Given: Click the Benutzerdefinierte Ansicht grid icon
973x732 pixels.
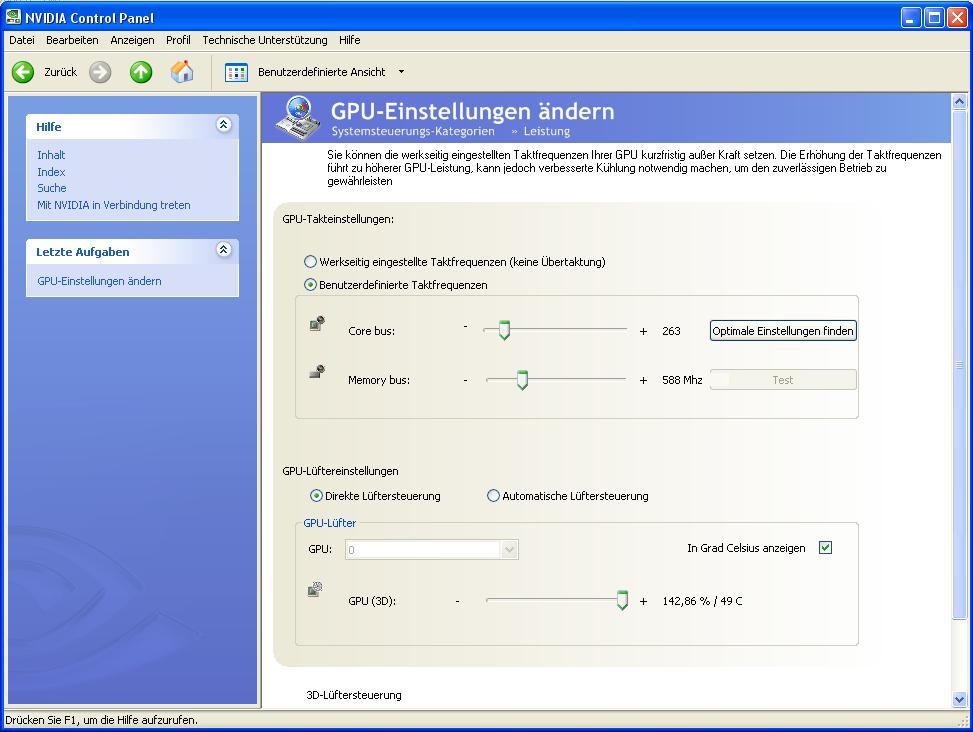Looking at the screenshot, I should point(236,72).
